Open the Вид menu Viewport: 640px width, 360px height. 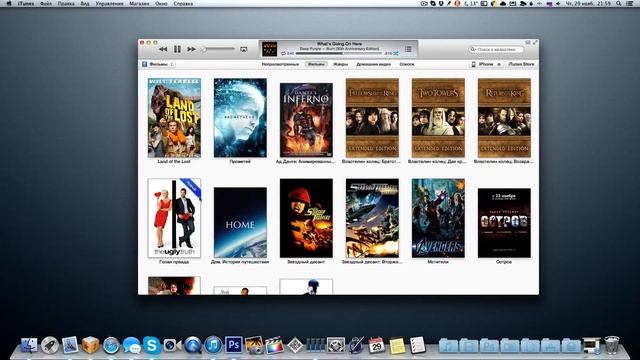(85, 3)
